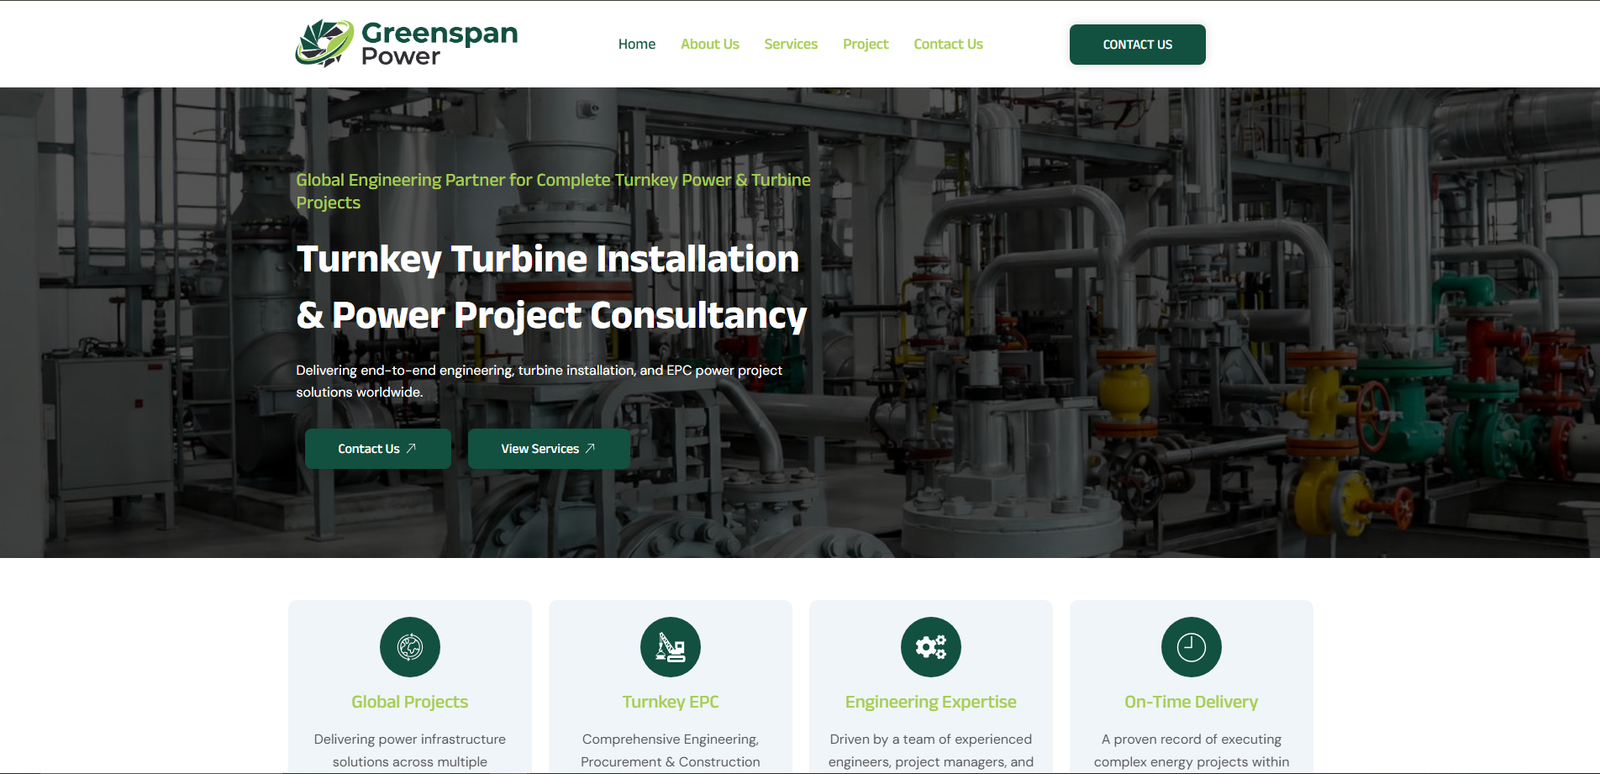Image resolution: width=1600 pixels, height=774 pixels.
Task: Click 'Delivering power infrastructure' card description
Action: pyautogui.click(x=410, y=751)
